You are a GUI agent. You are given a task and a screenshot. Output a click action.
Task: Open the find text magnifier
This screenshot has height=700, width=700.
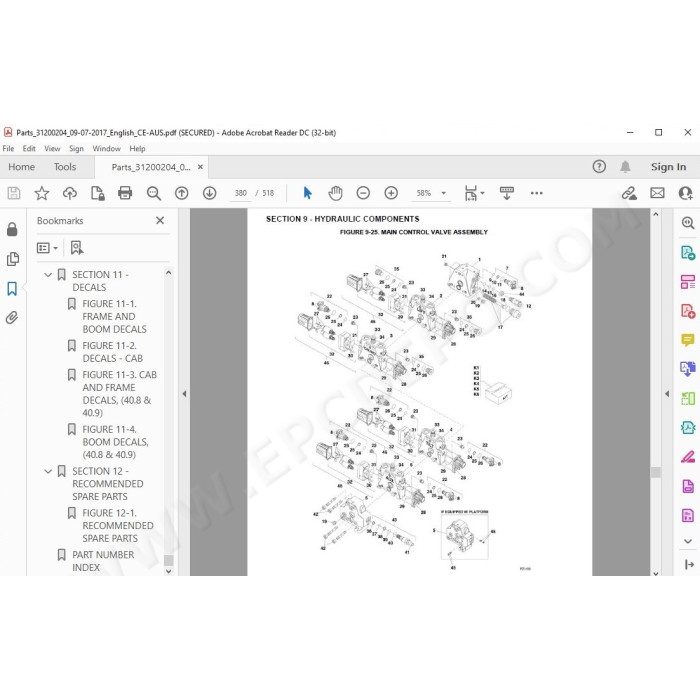[154, 193]
